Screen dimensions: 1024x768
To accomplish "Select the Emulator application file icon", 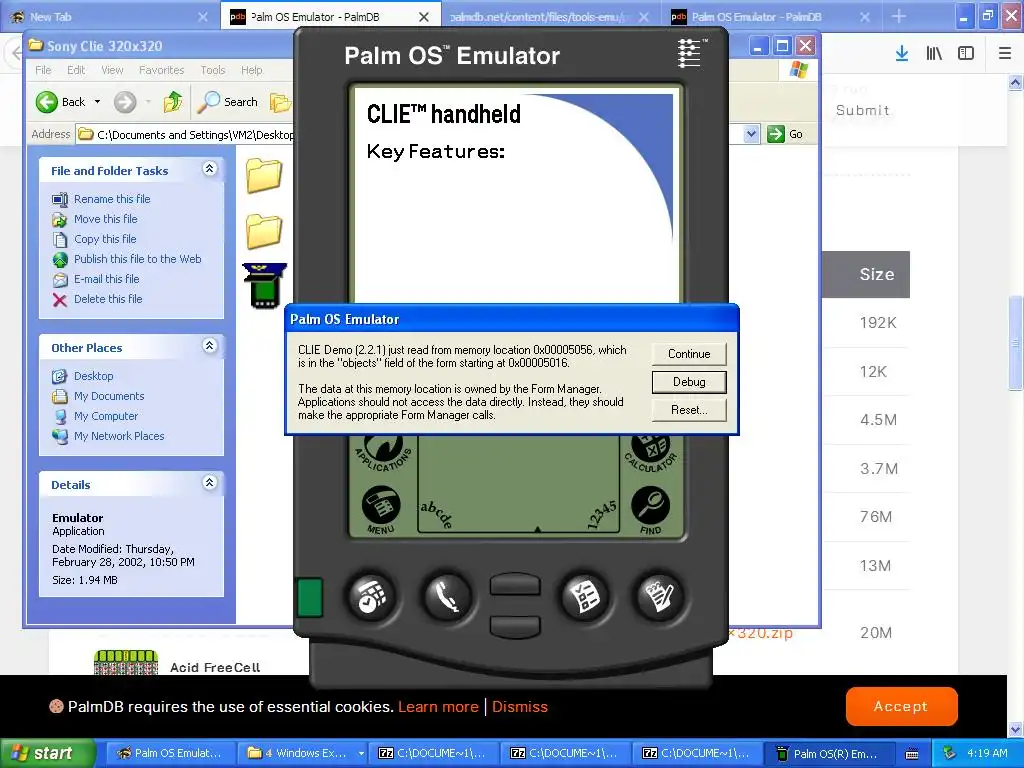I will [x=264, y=285].
